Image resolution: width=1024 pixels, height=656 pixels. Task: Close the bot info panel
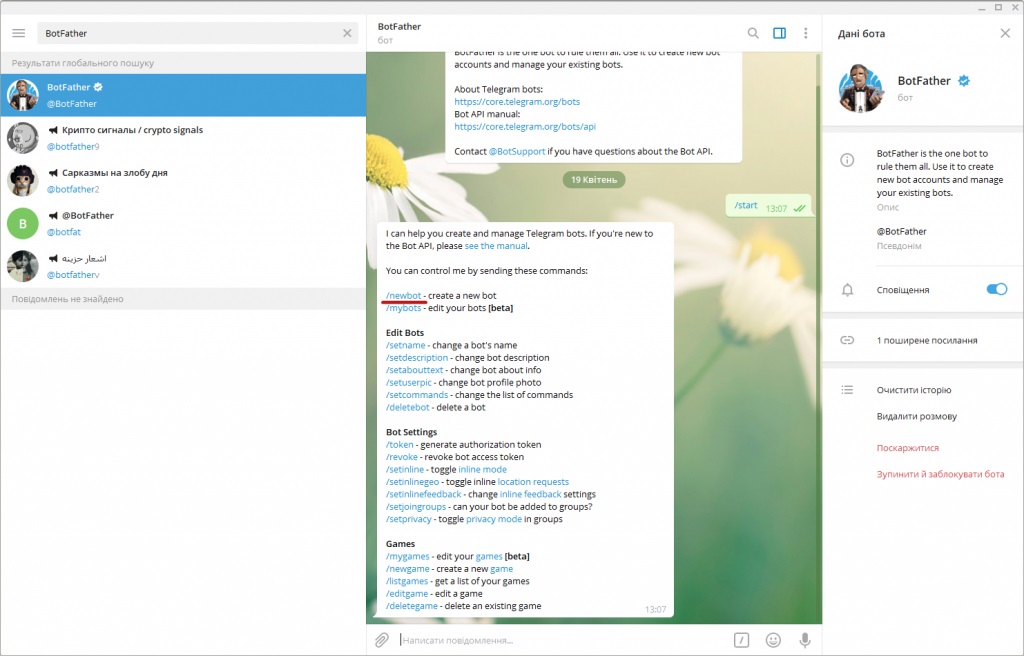coord(1005,33)
